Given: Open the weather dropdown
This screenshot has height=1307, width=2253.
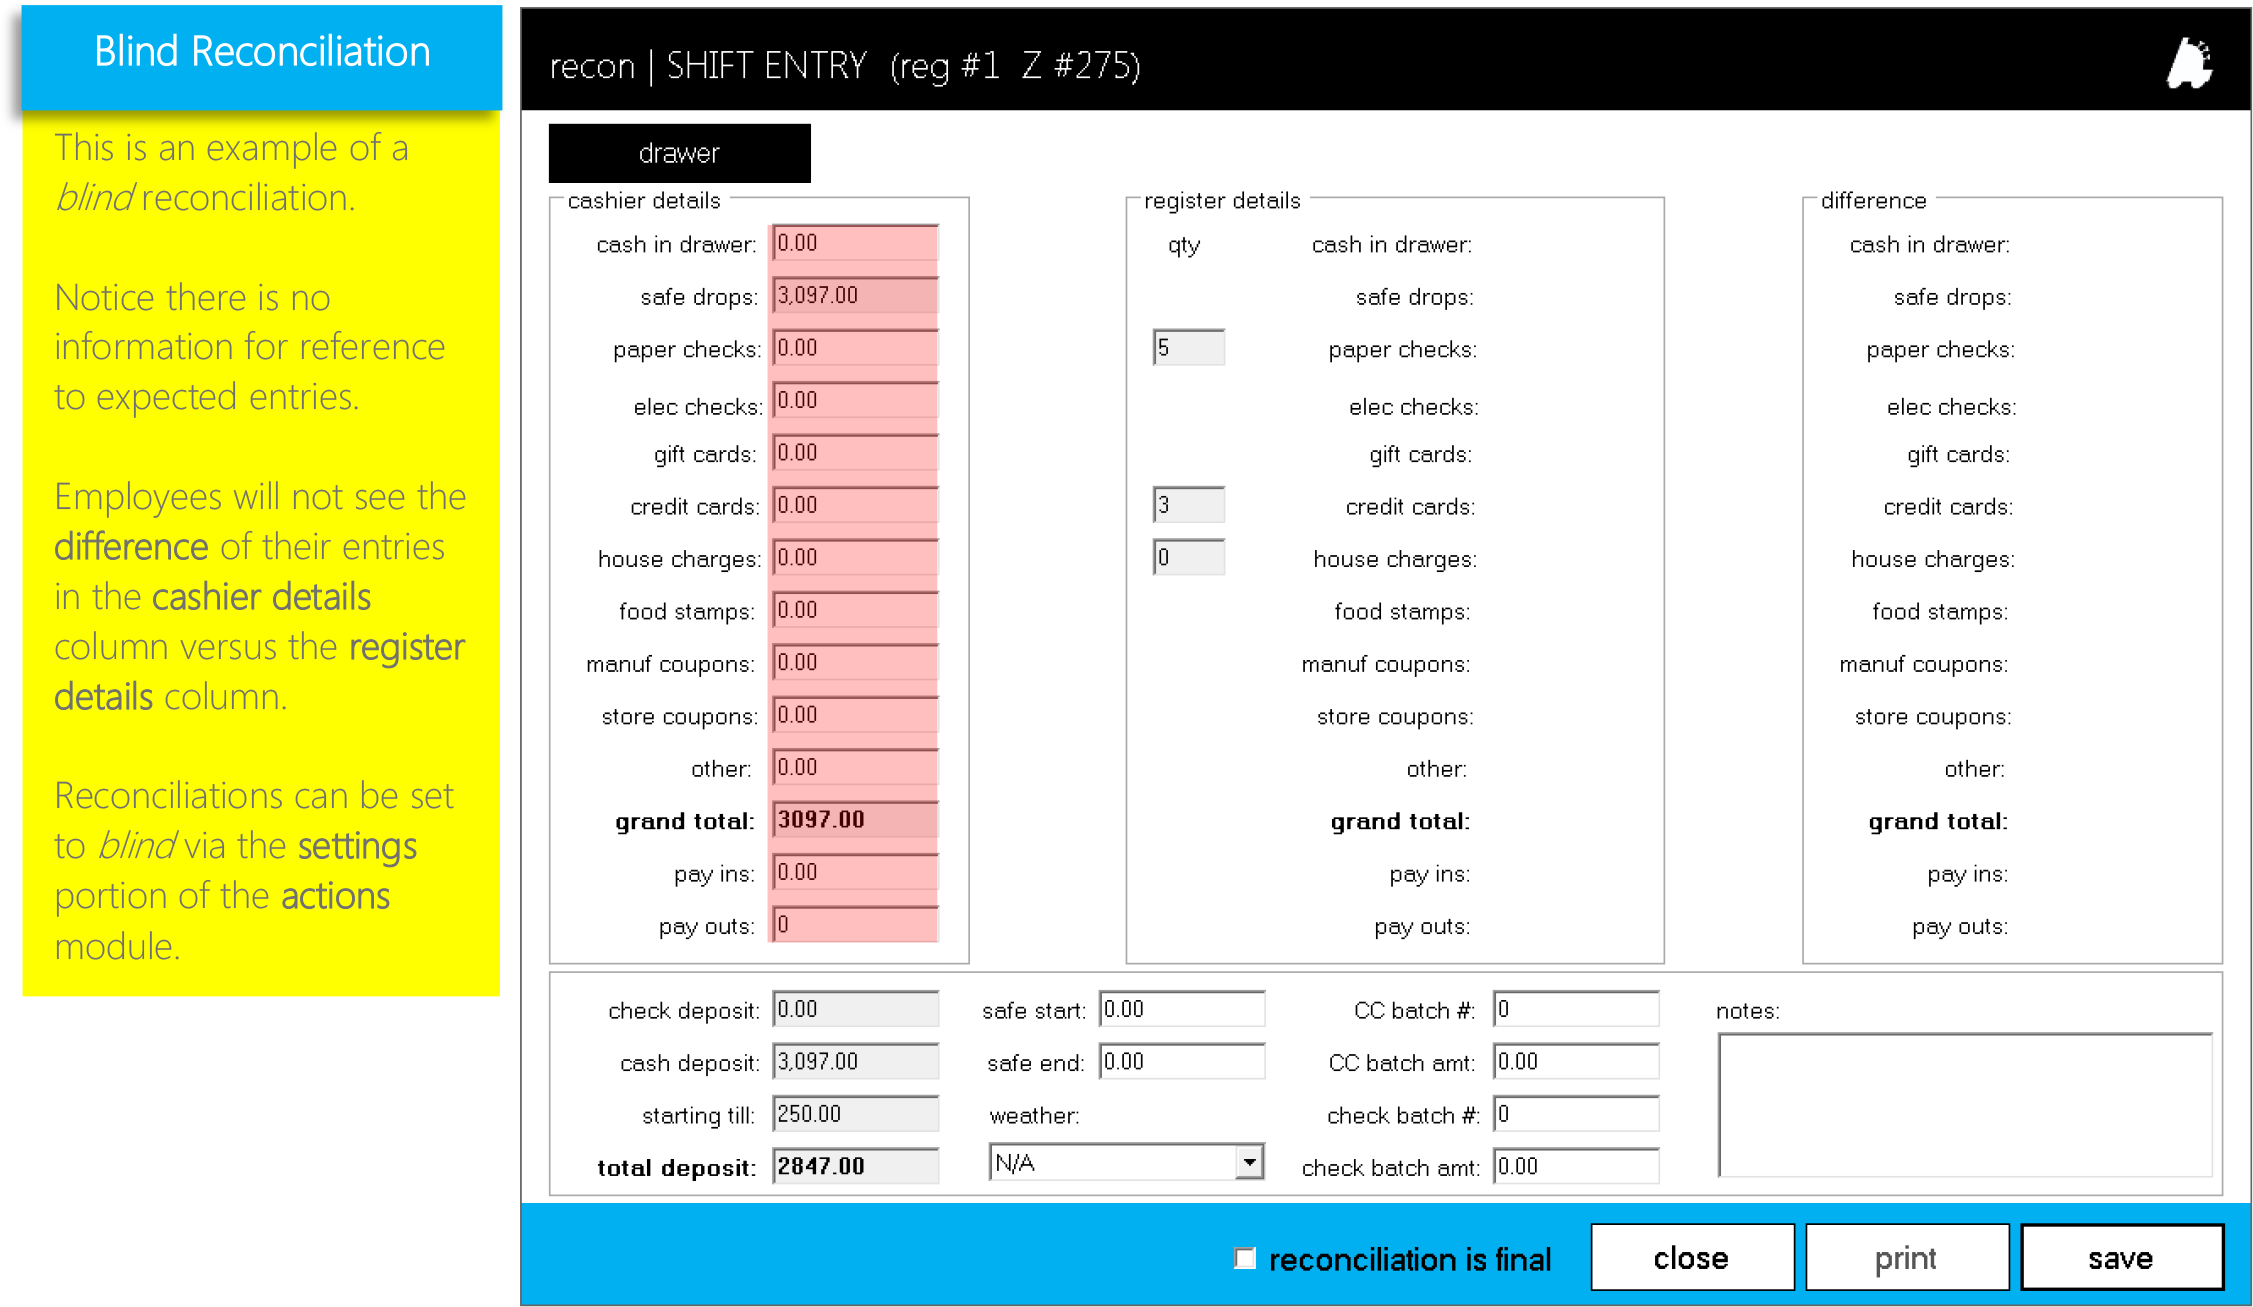Looking at the screenshot, I should point(1126,1162).
